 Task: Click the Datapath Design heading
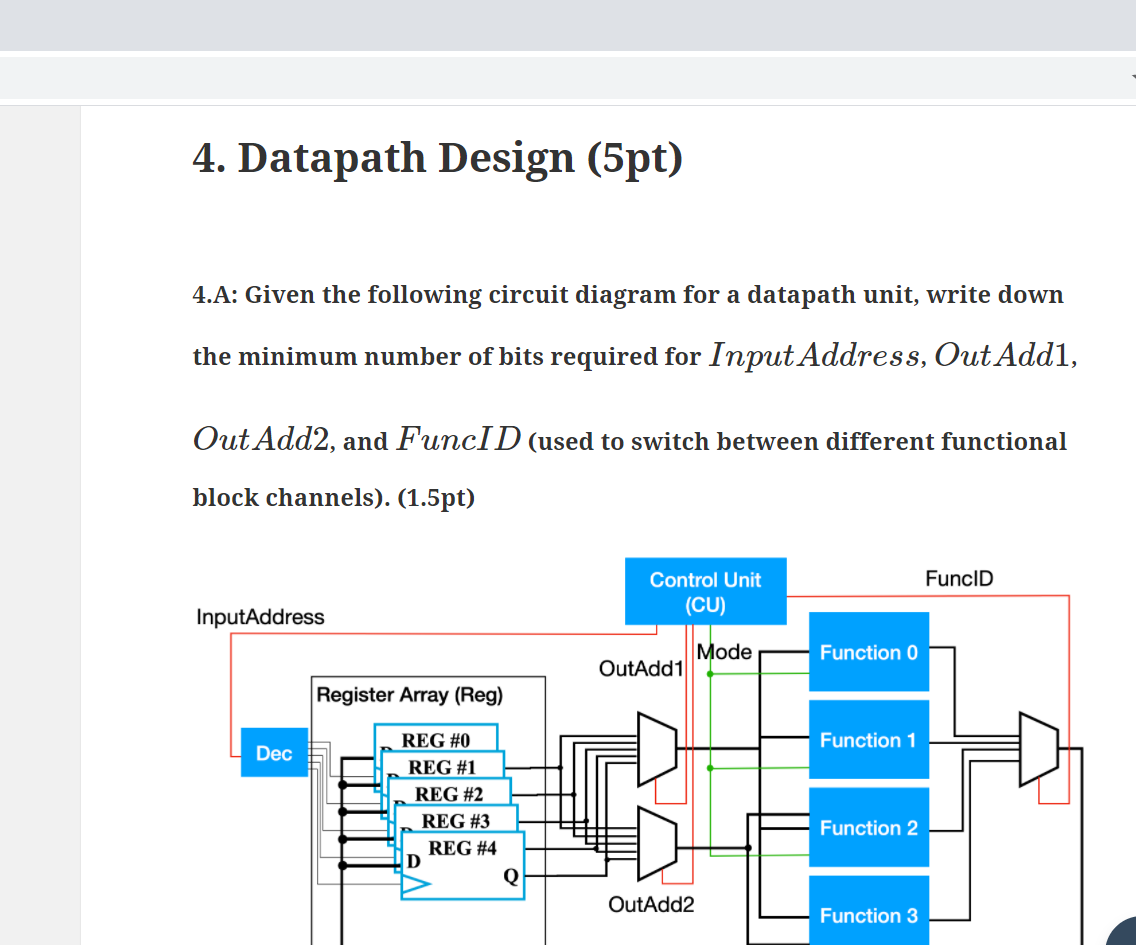coord(437,157)
